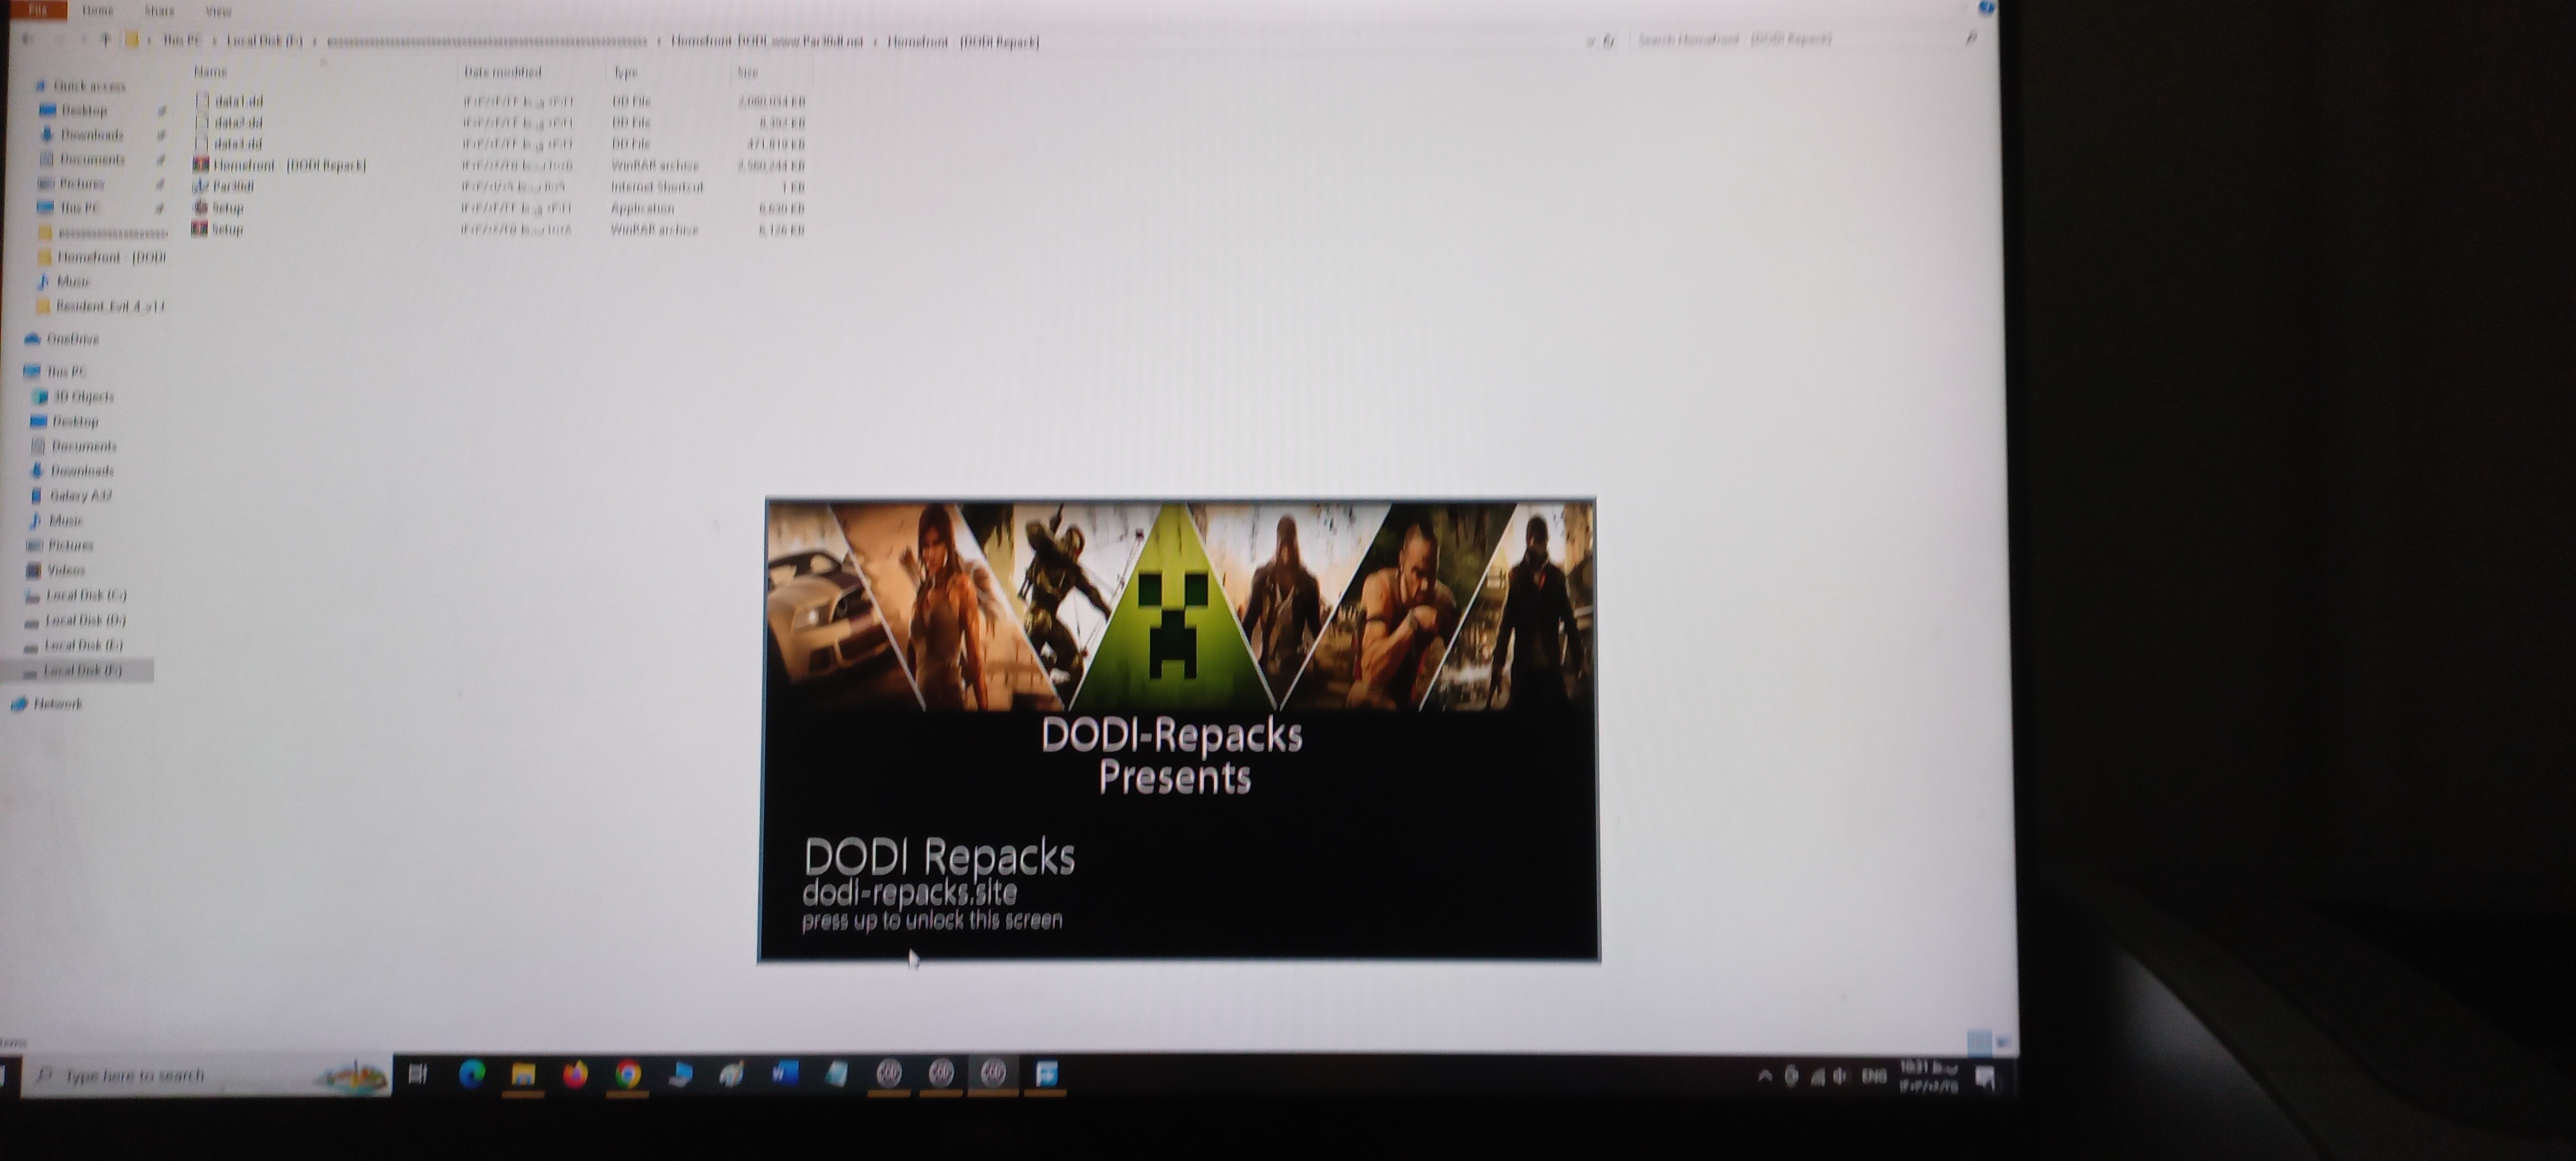Open the View ribbon tab
Image resolution: width=2576 pixels, height=1161 pixels.
tap(218, 11)
